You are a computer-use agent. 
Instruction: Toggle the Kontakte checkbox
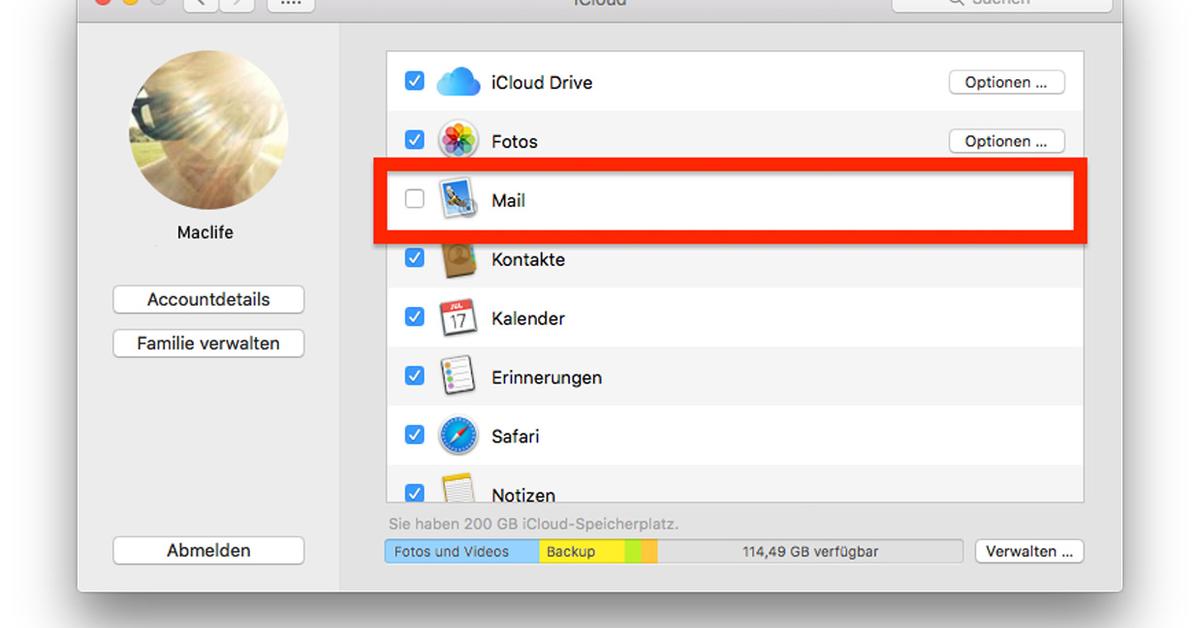point(414,258)
